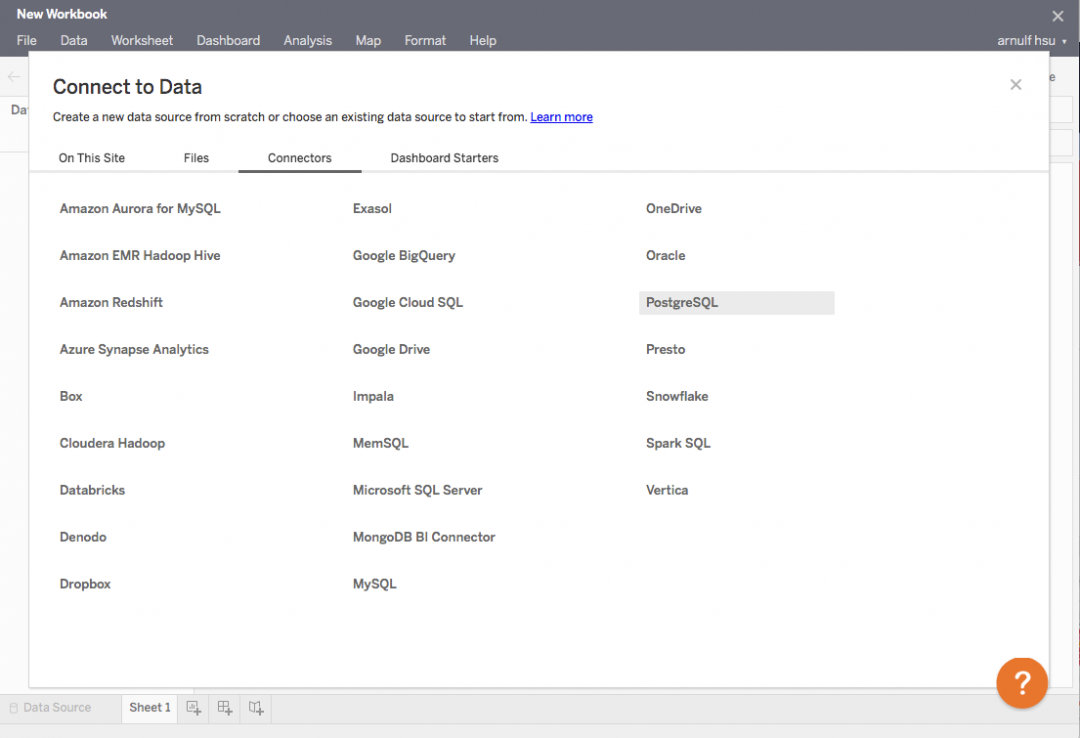Expand the arnulf hsu user dropdown
Screen dimensions: 1080x738
click(x=1031, y=40)
